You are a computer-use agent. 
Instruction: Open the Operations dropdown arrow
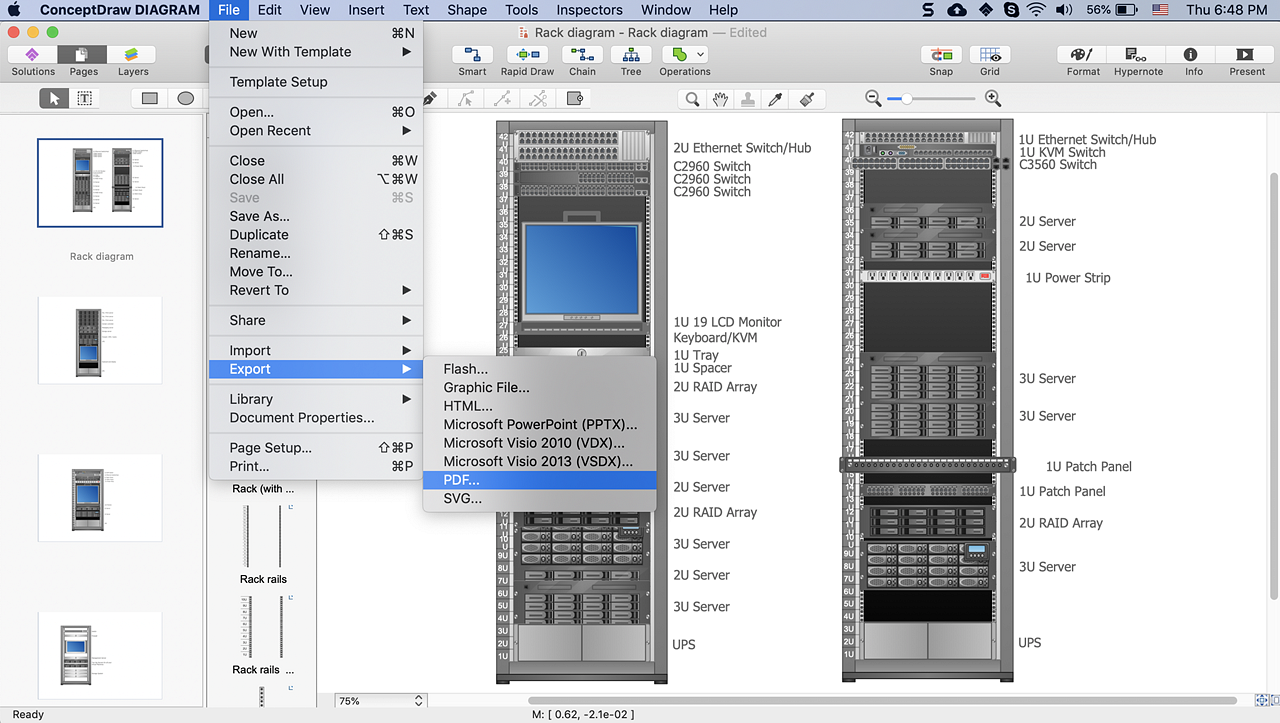coord(701,55)
